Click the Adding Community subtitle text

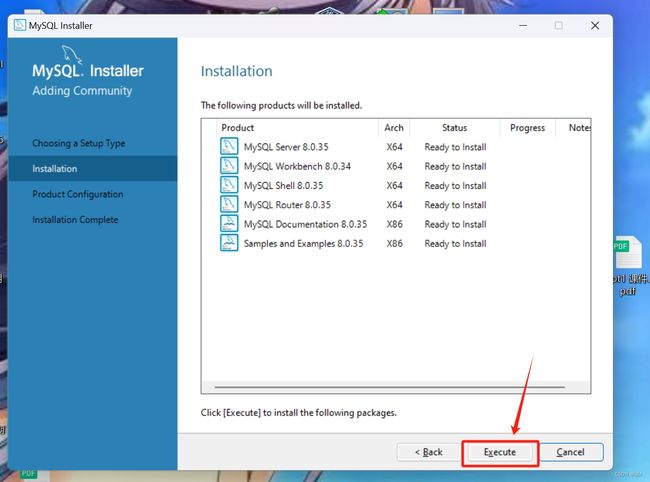click(82, 91)
